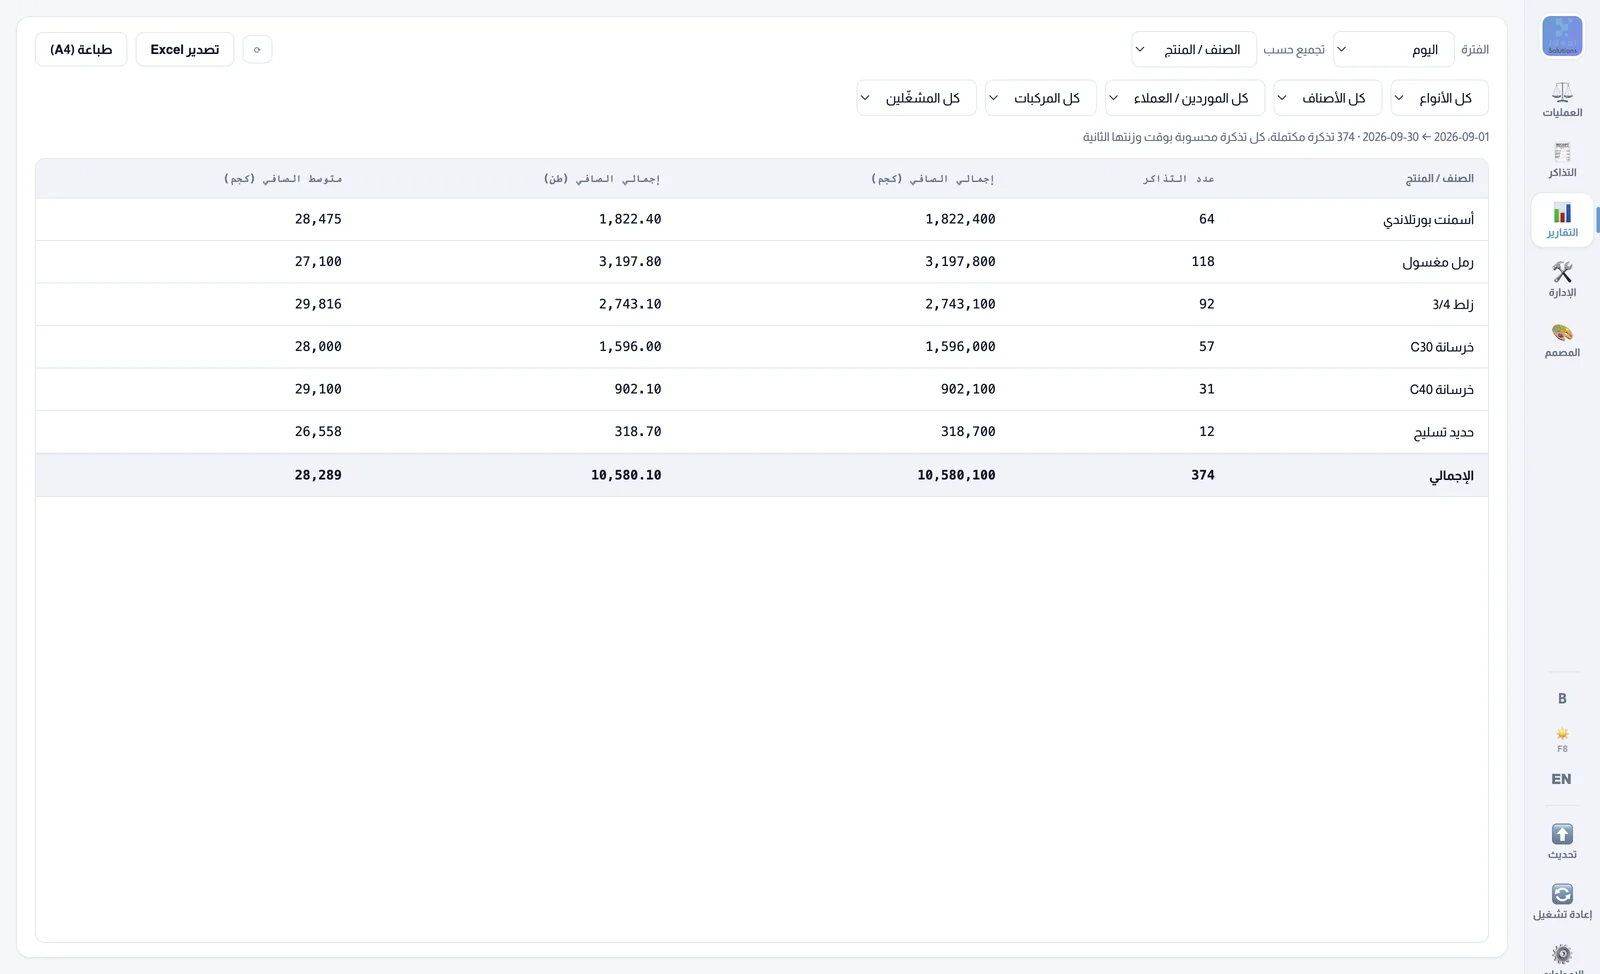Expand كل المشغّلين operators dropdown
Screen dimensions: 1600x974
pyautogui.click(x=916, y=98)
